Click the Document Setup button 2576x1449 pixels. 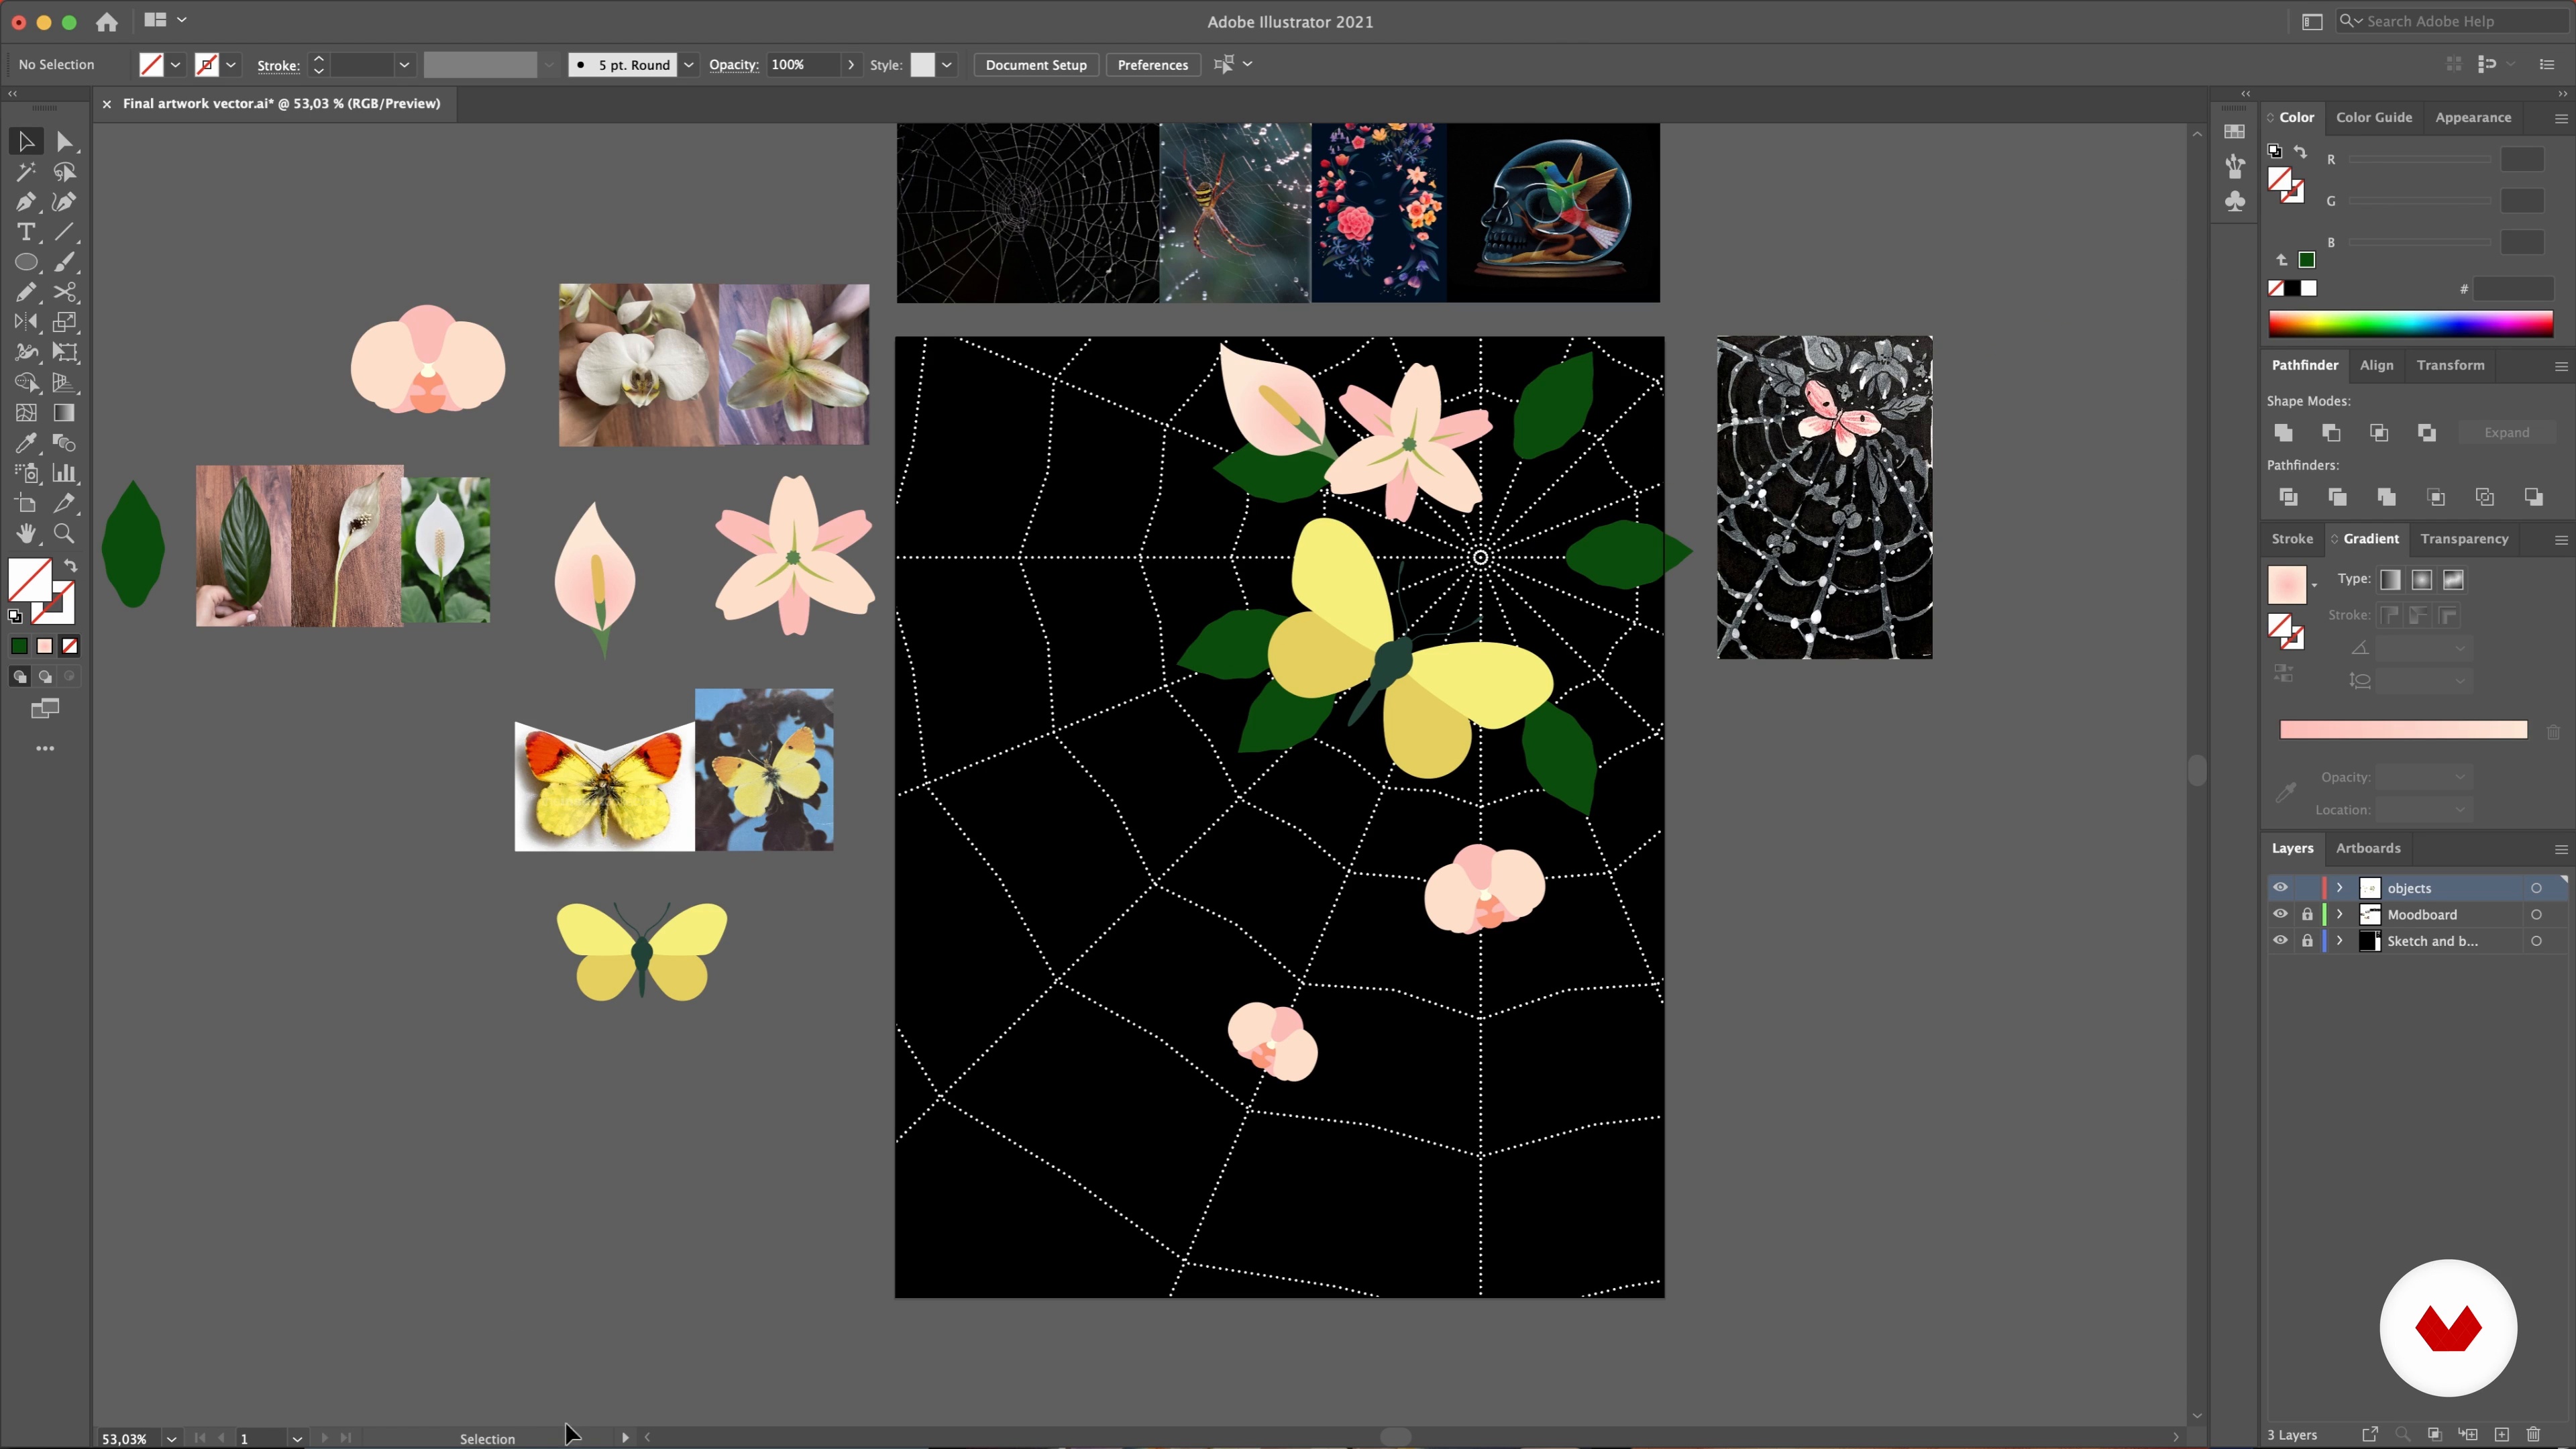[x=1036, y=65]
